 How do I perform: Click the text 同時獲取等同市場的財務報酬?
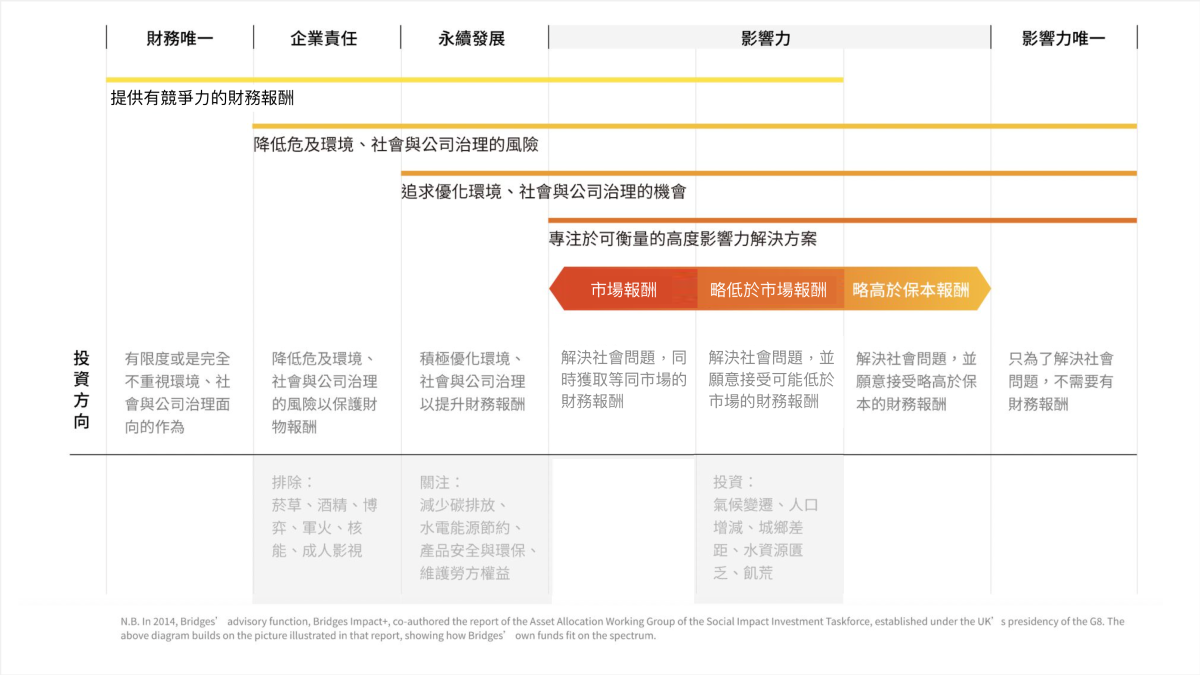tap(624, 379)
